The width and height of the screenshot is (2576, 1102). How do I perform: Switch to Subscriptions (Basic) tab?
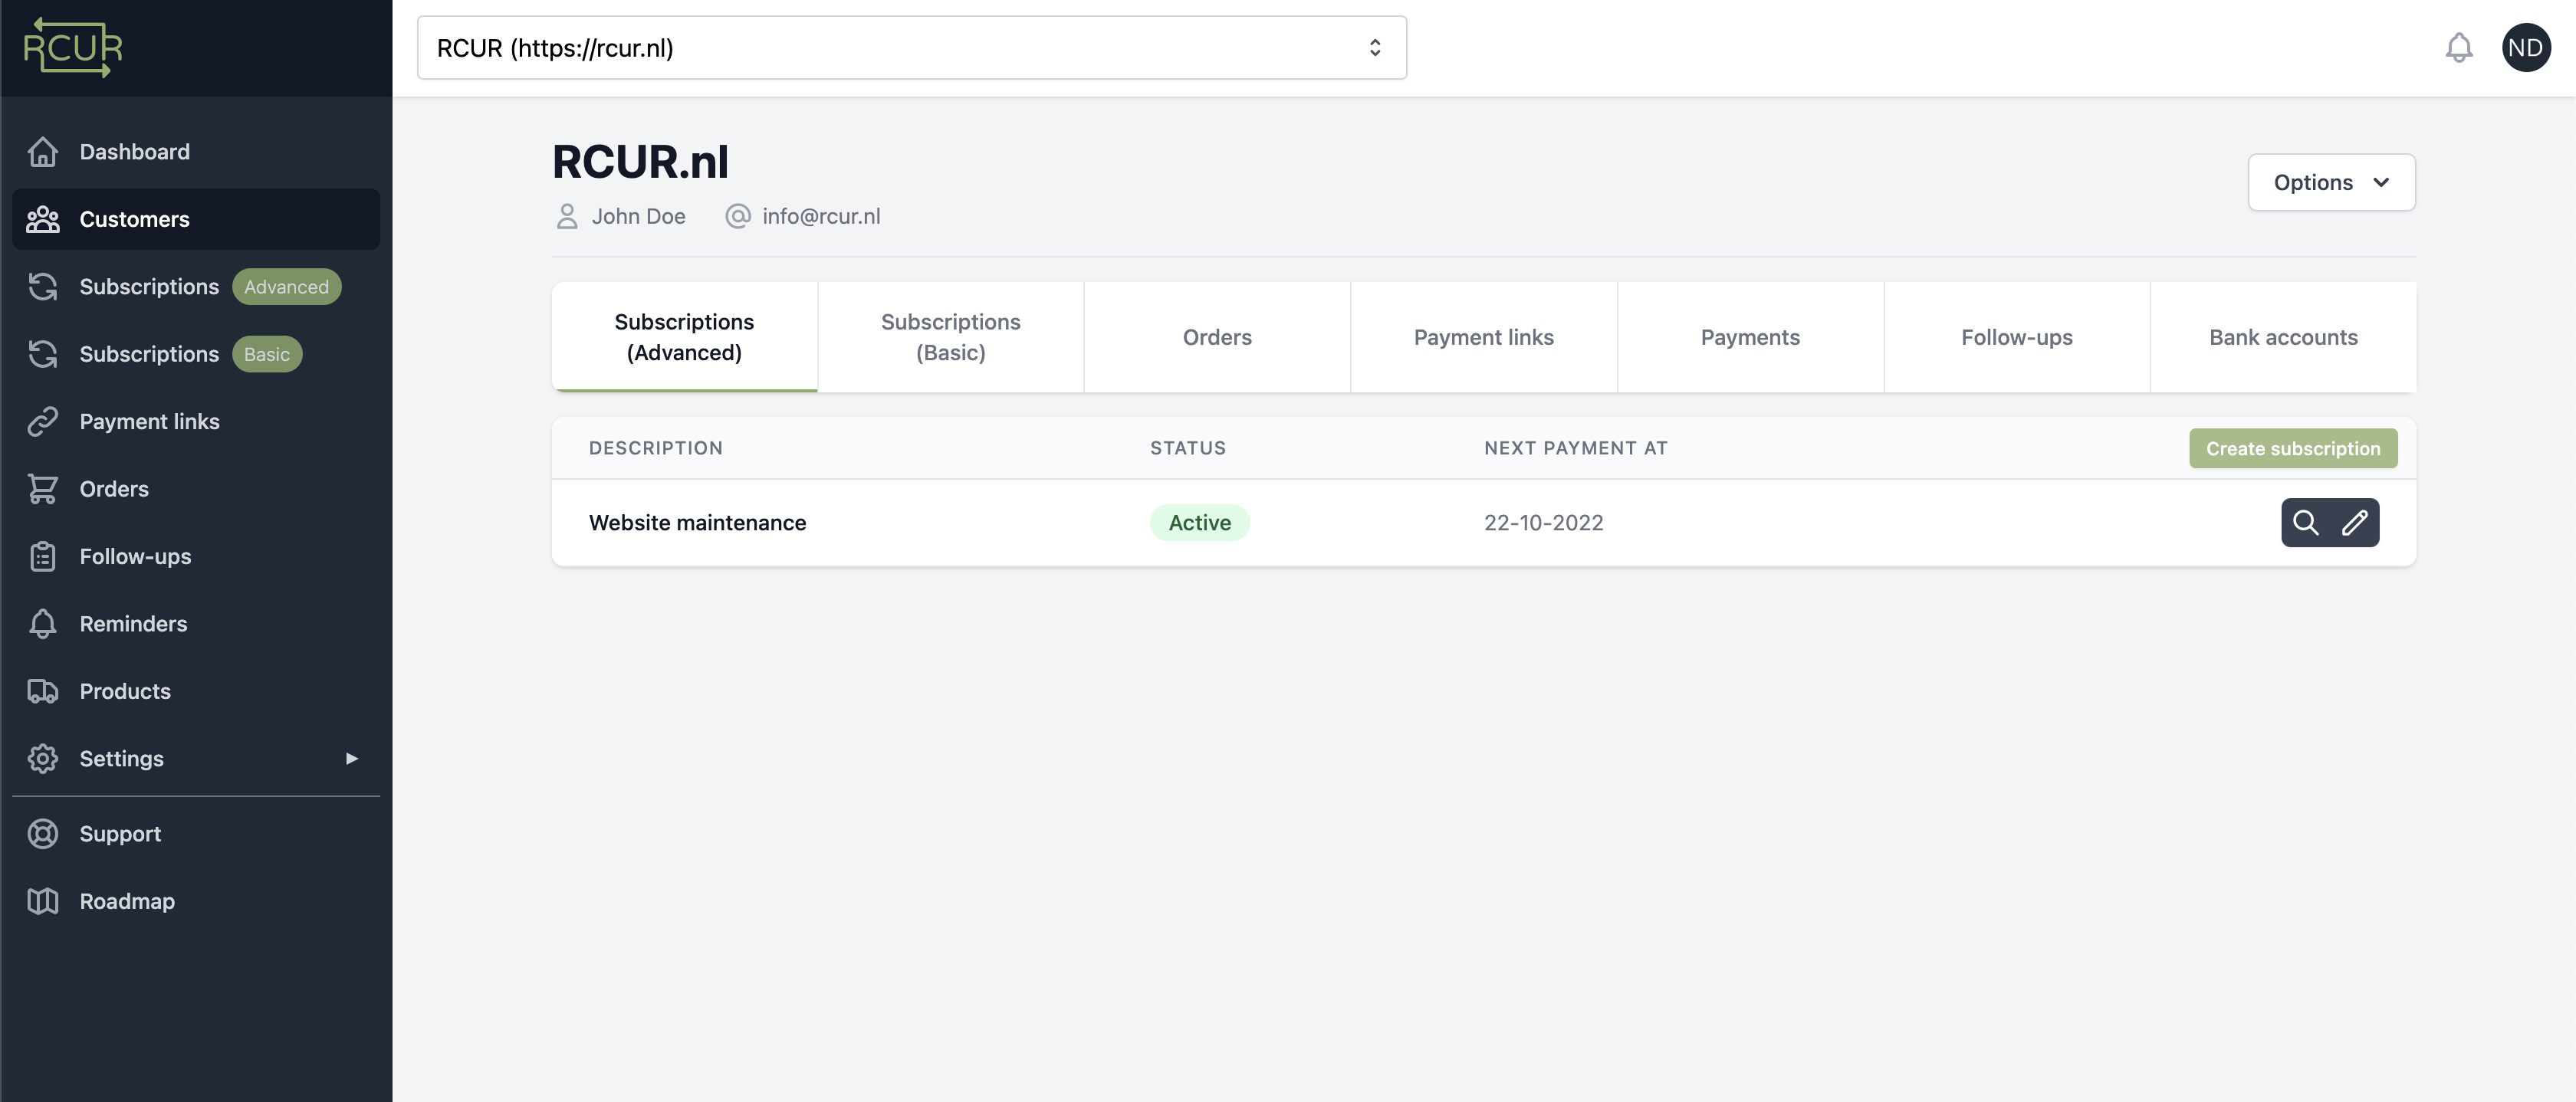pyautogui.click(x=951, y=337)
